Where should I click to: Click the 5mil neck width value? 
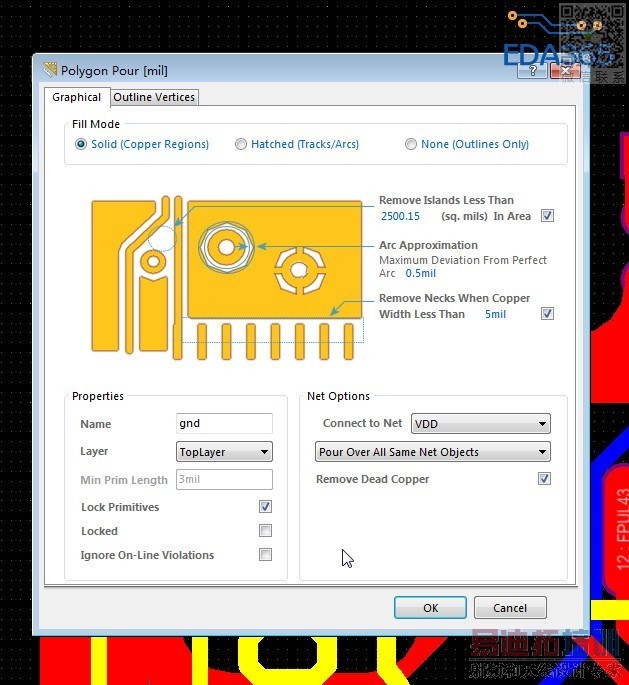pyautogui.click(x=495, y=314)
